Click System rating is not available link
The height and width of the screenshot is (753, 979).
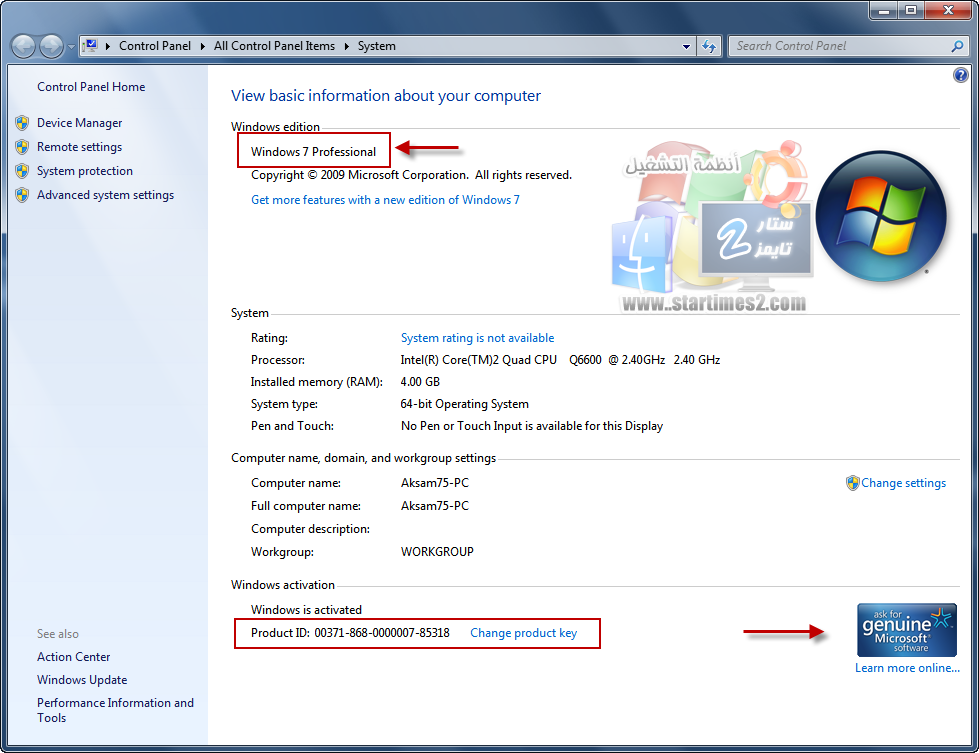pos(478,338)
